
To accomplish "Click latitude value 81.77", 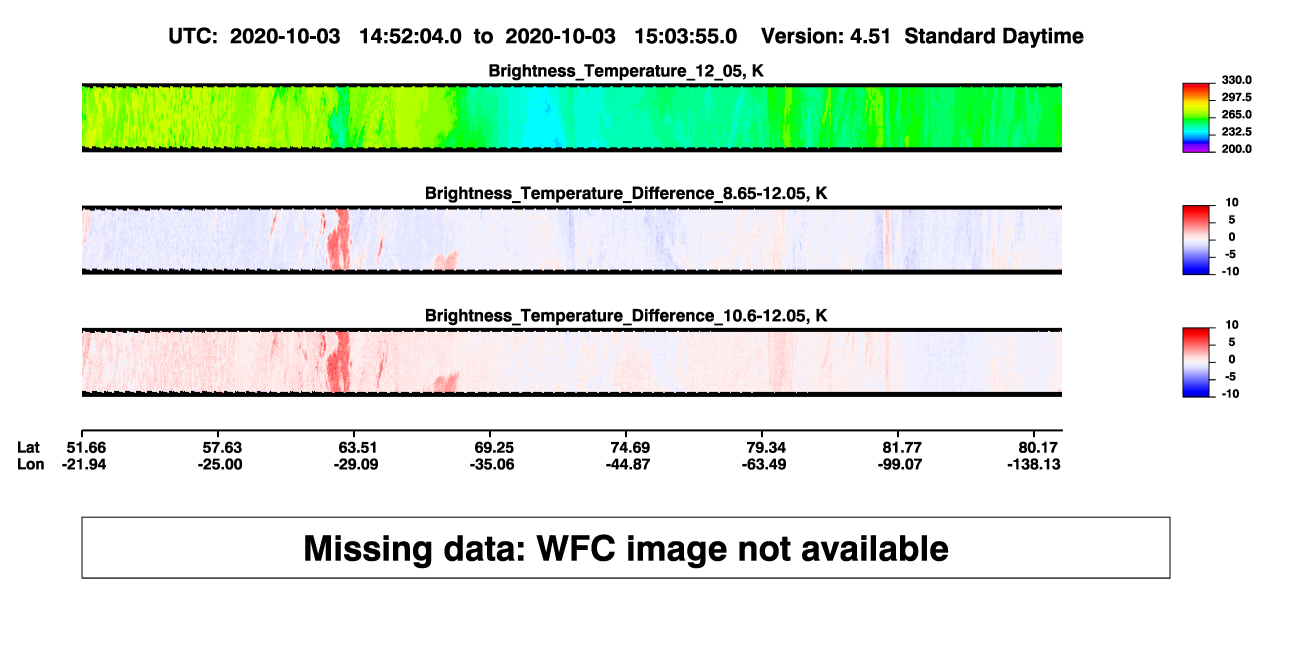I will [902, 447].
